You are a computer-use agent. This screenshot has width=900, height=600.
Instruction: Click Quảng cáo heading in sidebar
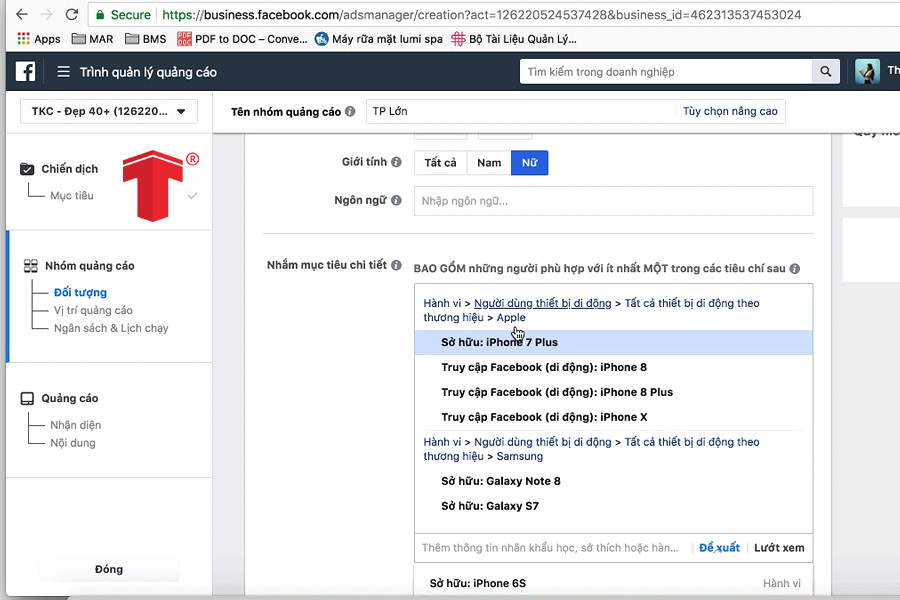pyautogui.click(x=69, y=398)
